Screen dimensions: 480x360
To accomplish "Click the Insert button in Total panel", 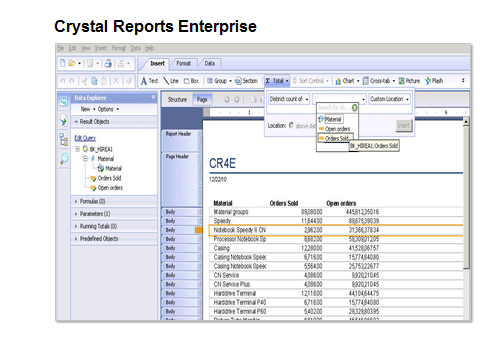I will pyautogui.click(x=403, y=125).
